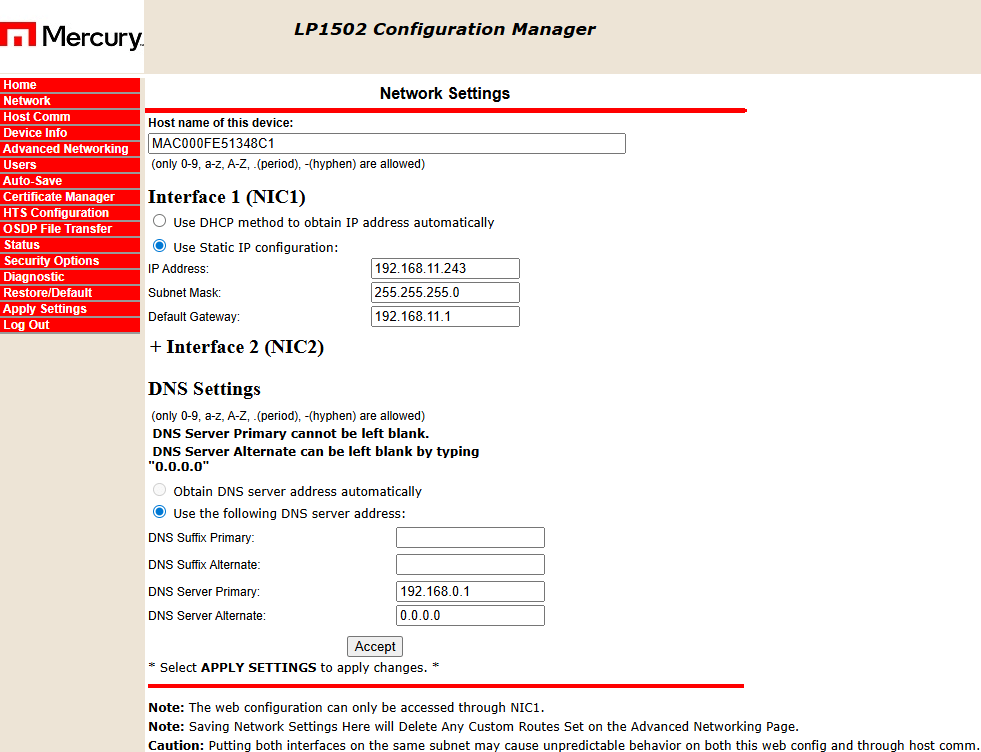Click the DNS Server Primary field
Image resolution: width=981 pixels, height=752 pixels.
click(x=470, y=591)
